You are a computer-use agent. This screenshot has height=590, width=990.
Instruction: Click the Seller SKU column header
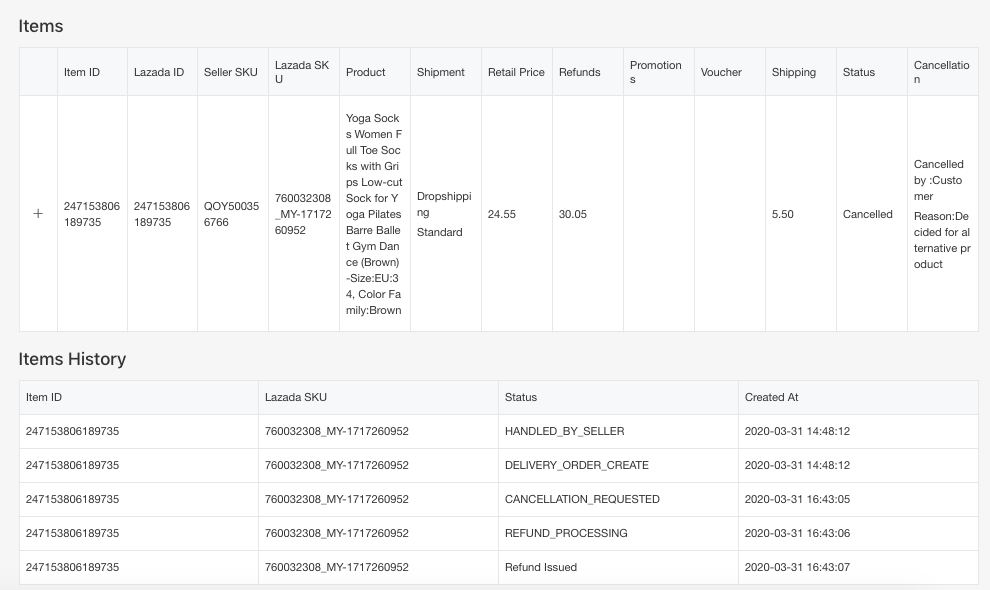(231, 72)
